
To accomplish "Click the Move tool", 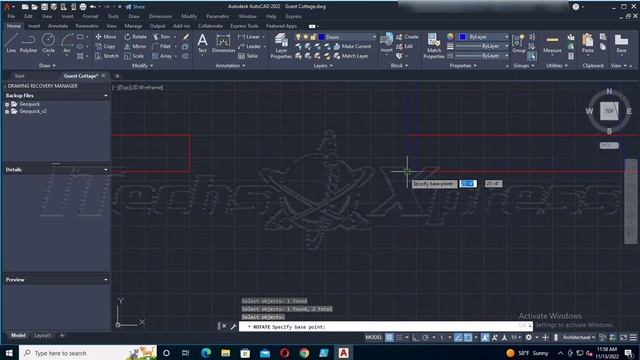I will [x=106, y=37].
